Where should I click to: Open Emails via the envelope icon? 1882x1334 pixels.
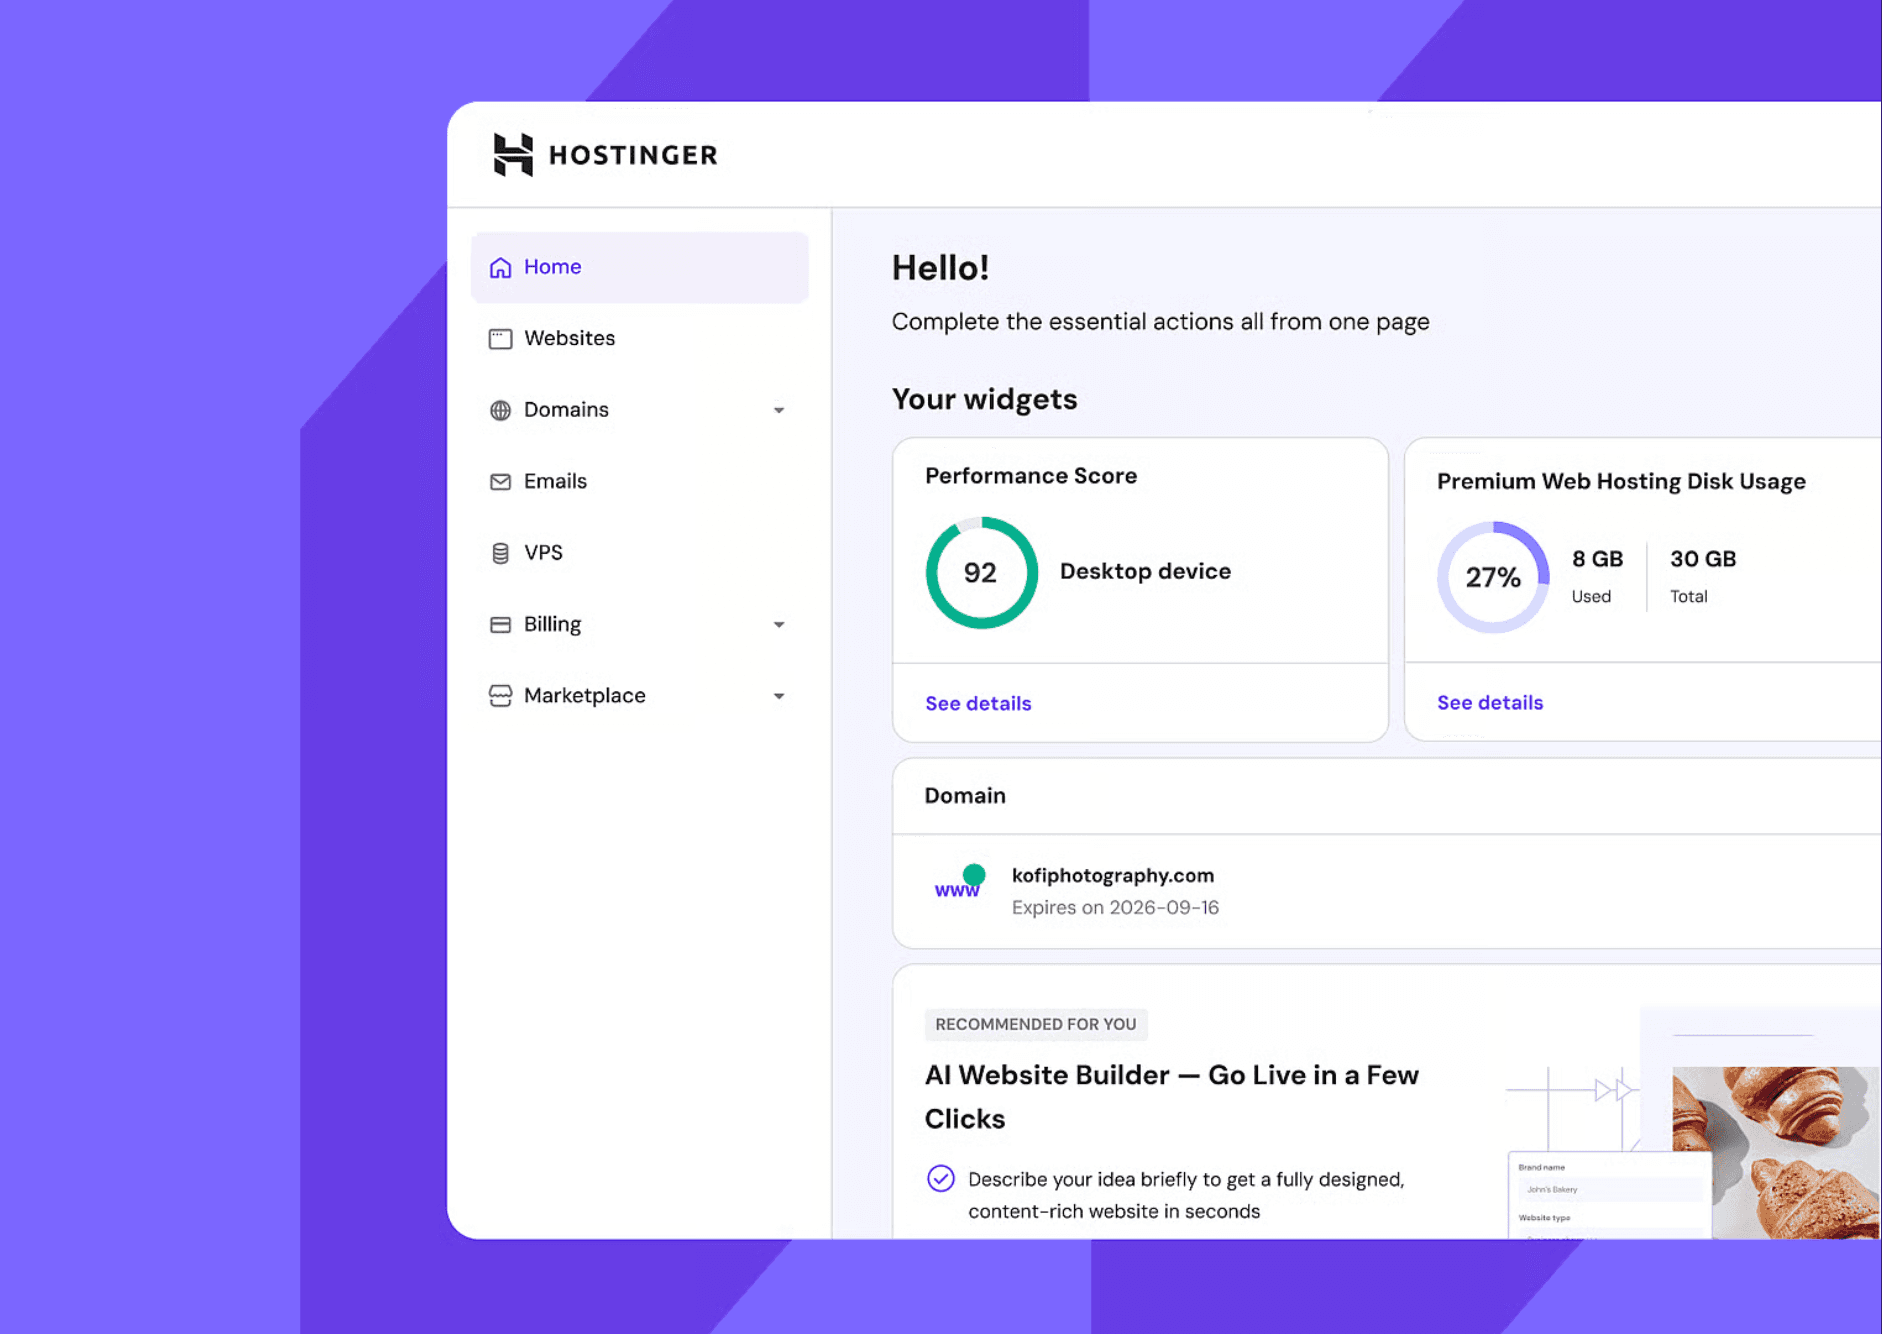click(500, 481)
